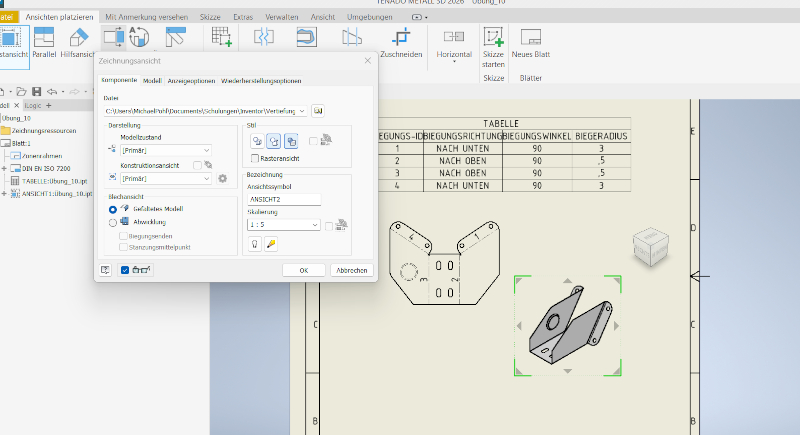This screenshot has height=435, width=800.
Task: Select the Hilfsansicht tool in ribbon
Action: click(78, 42)
